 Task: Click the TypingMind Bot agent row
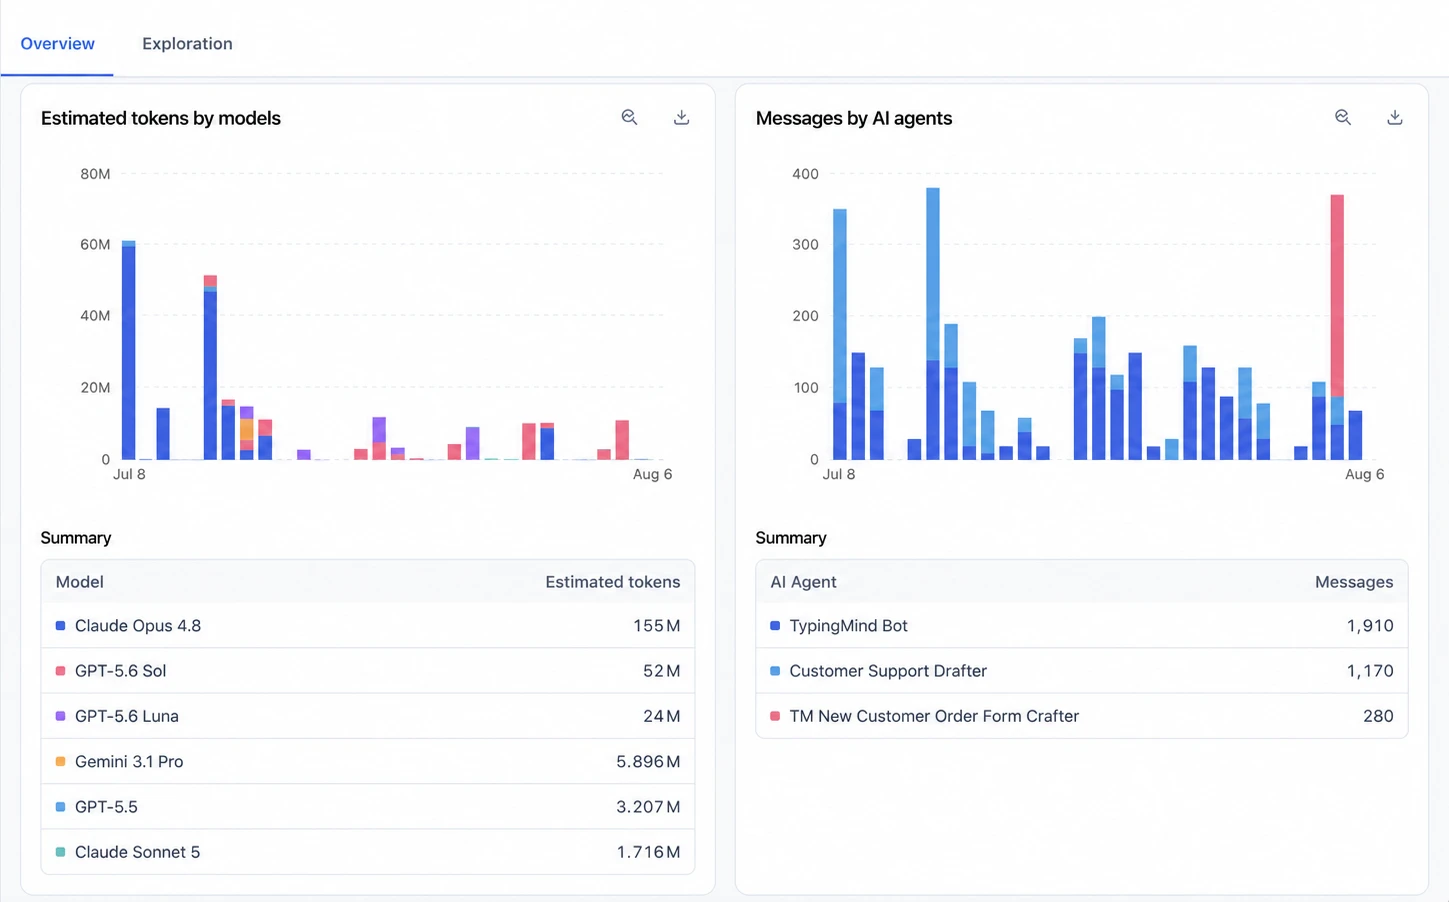tap(1081, 626)
